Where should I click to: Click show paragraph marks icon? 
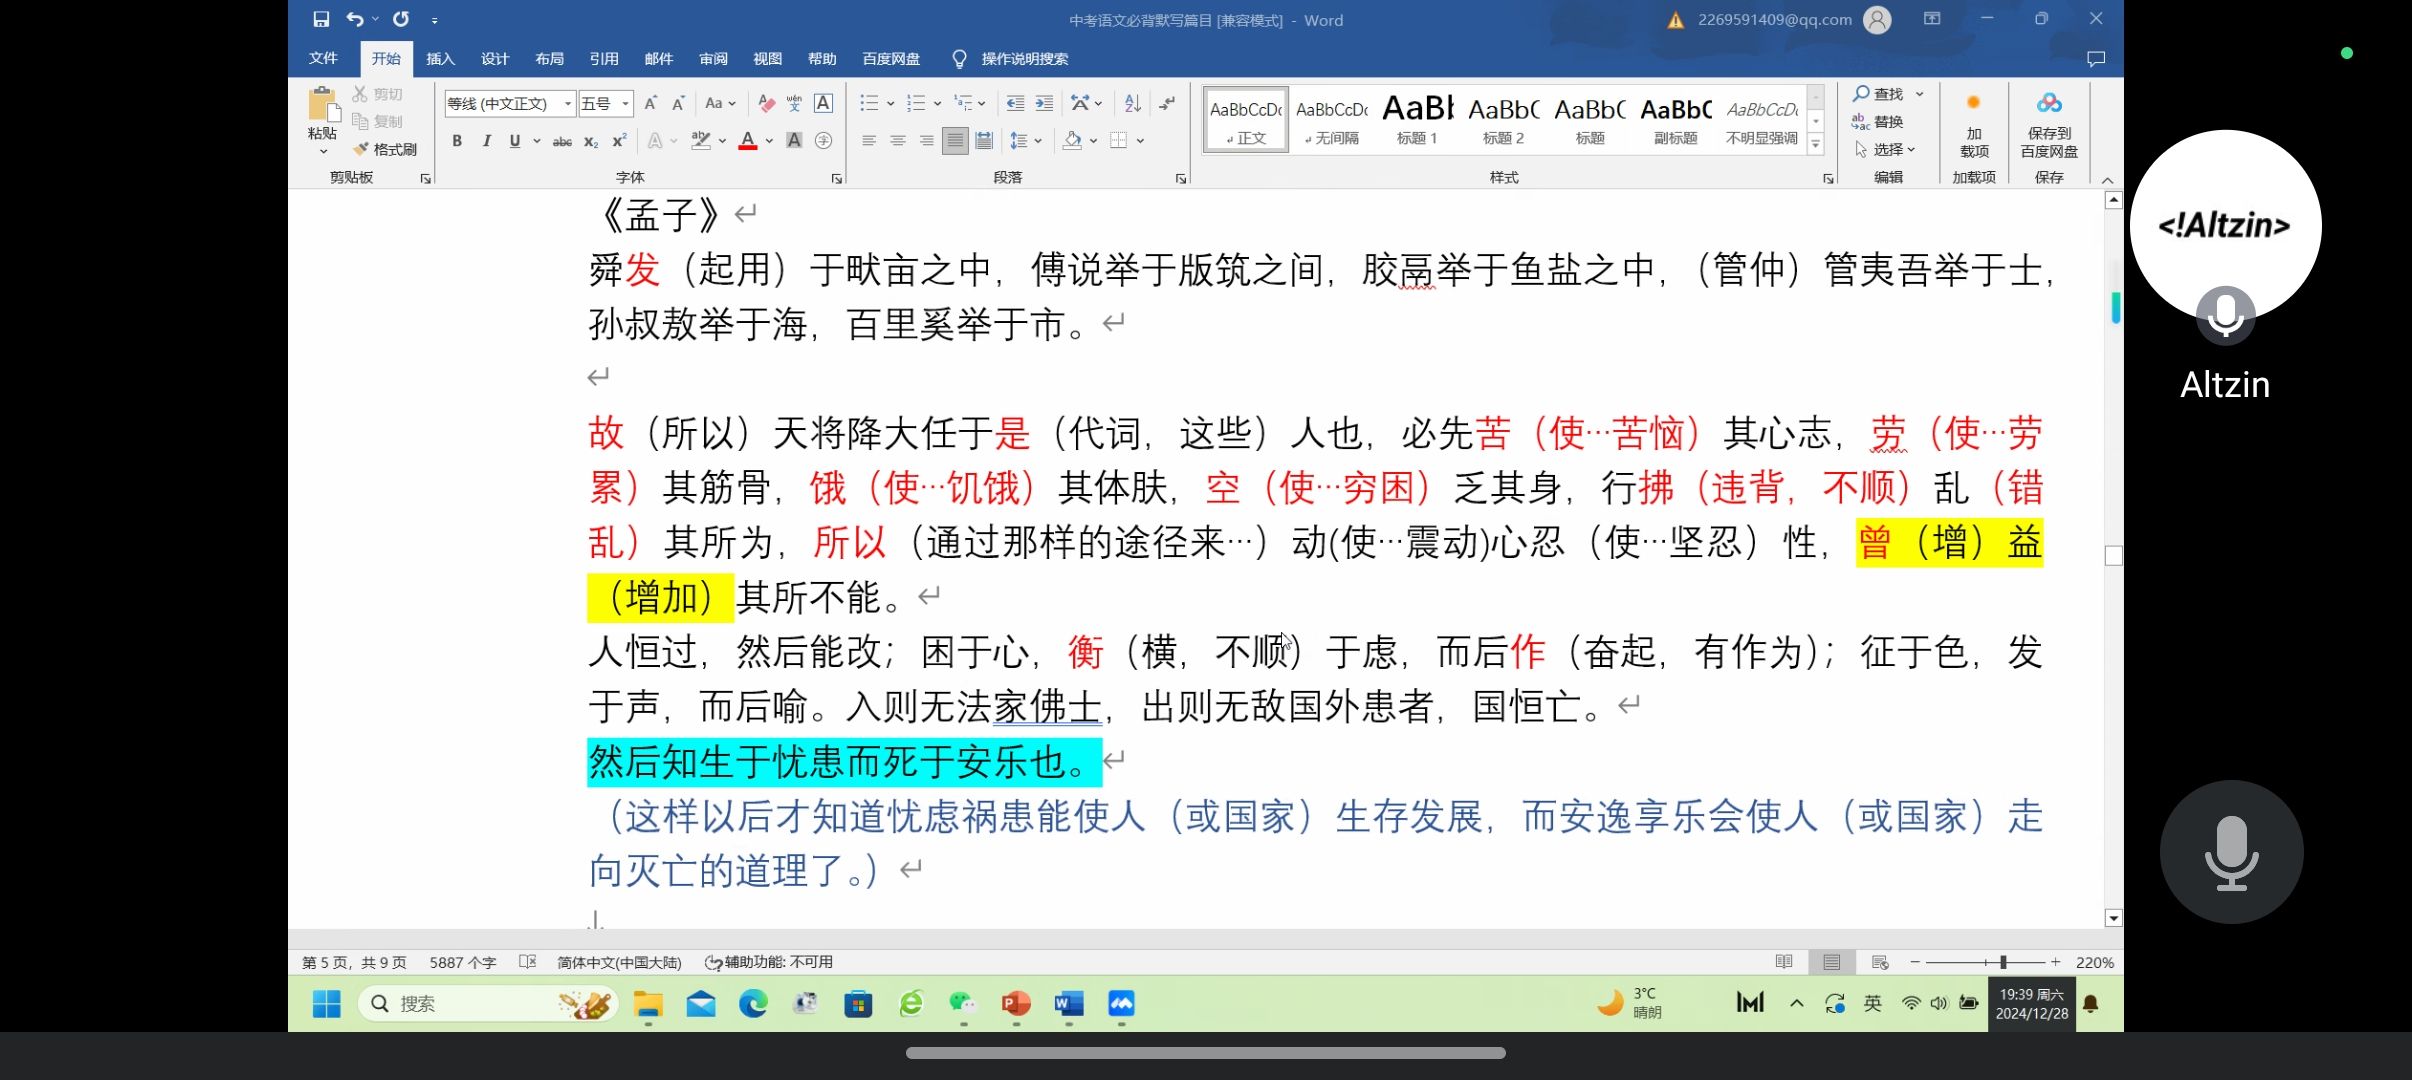[x=1167, y=103]
